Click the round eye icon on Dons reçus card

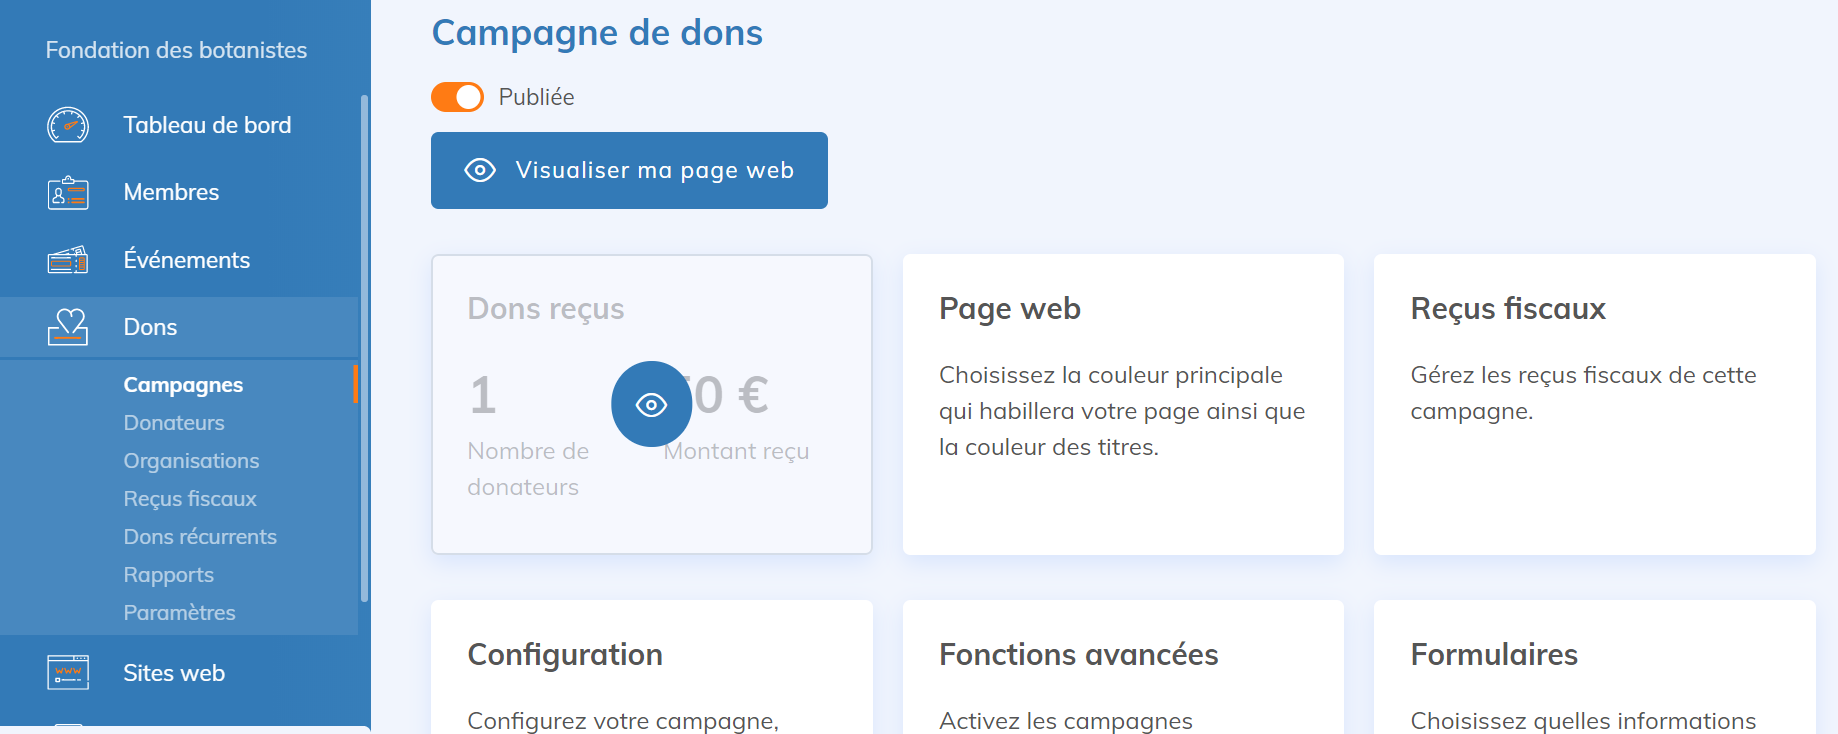[x=652, y=404]
